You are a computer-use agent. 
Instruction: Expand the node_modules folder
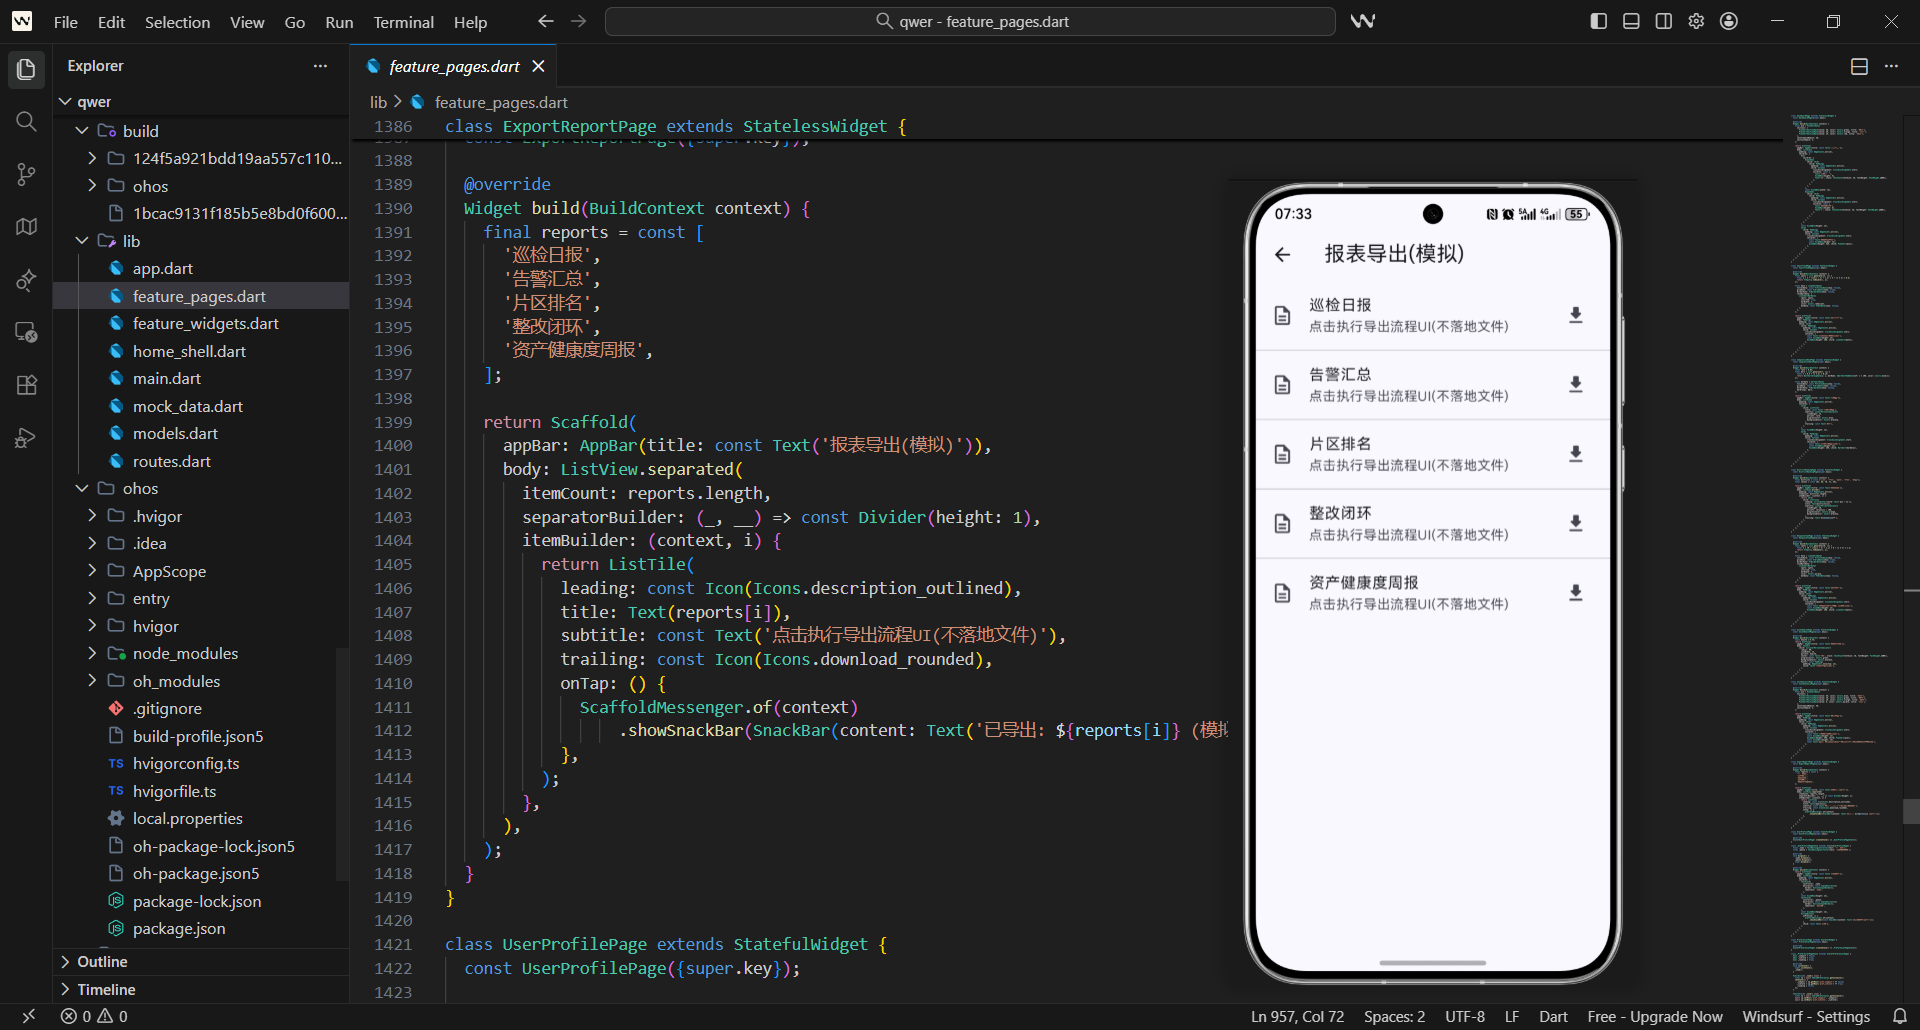click(92, 653)
